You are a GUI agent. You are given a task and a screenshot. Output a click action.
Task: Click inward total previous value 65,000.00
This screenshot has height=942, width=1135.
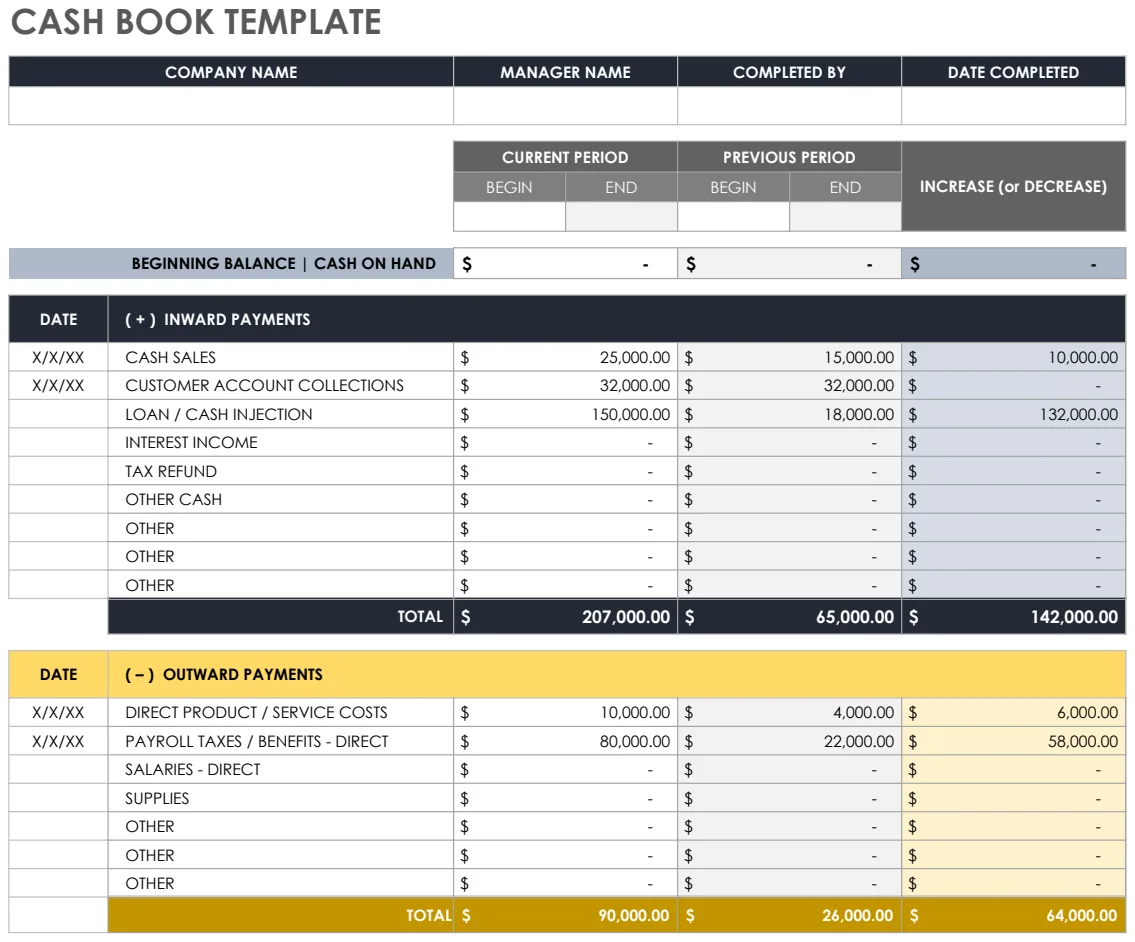point(855,617)
